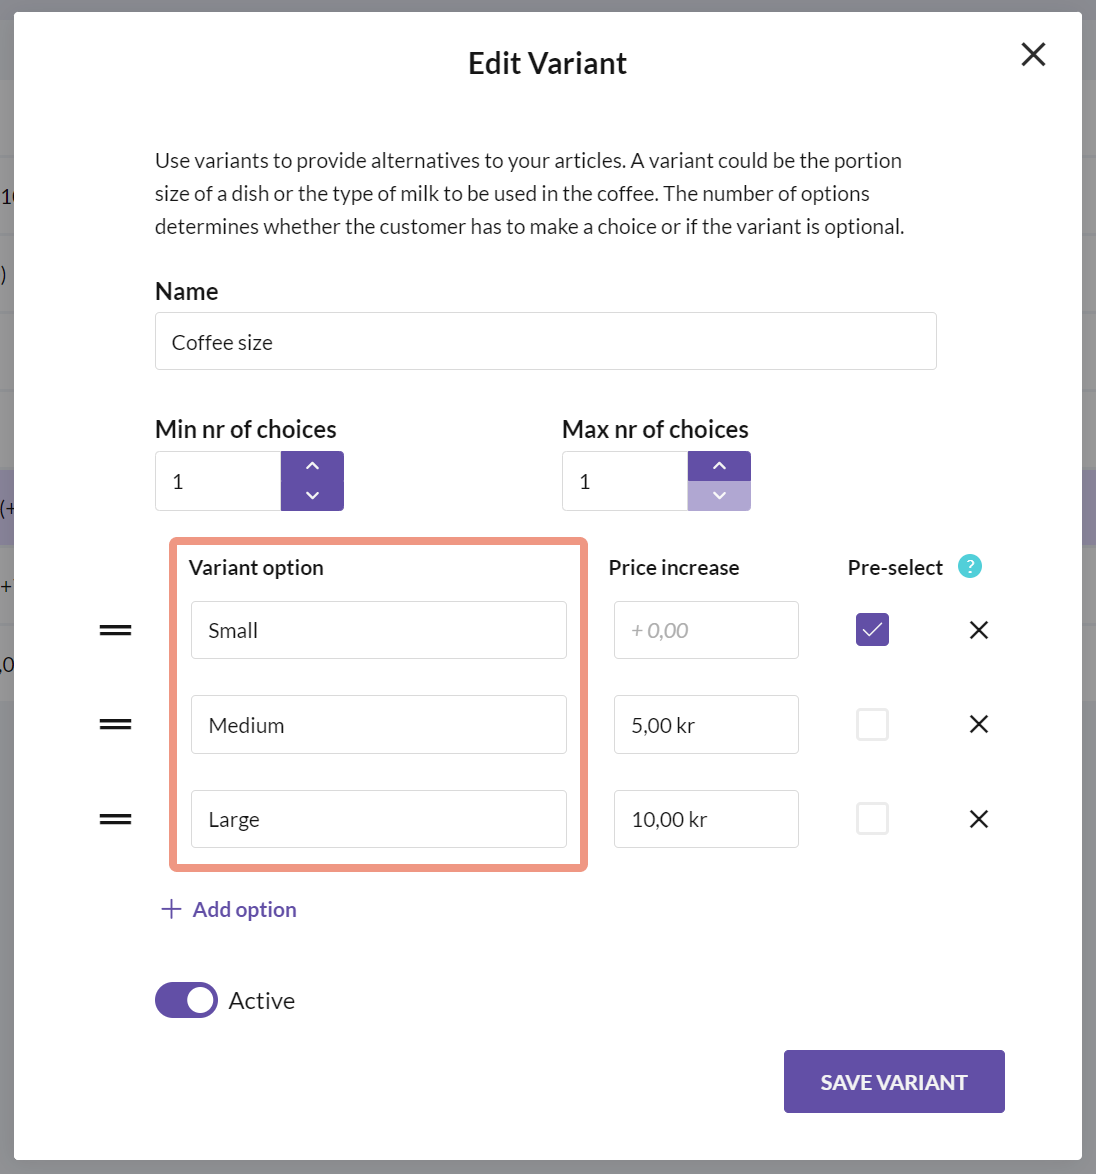The height and width of the screenshot is (1174, 1096).
Task: Edit the Medium price increase field
Action: tap(705, 725)
